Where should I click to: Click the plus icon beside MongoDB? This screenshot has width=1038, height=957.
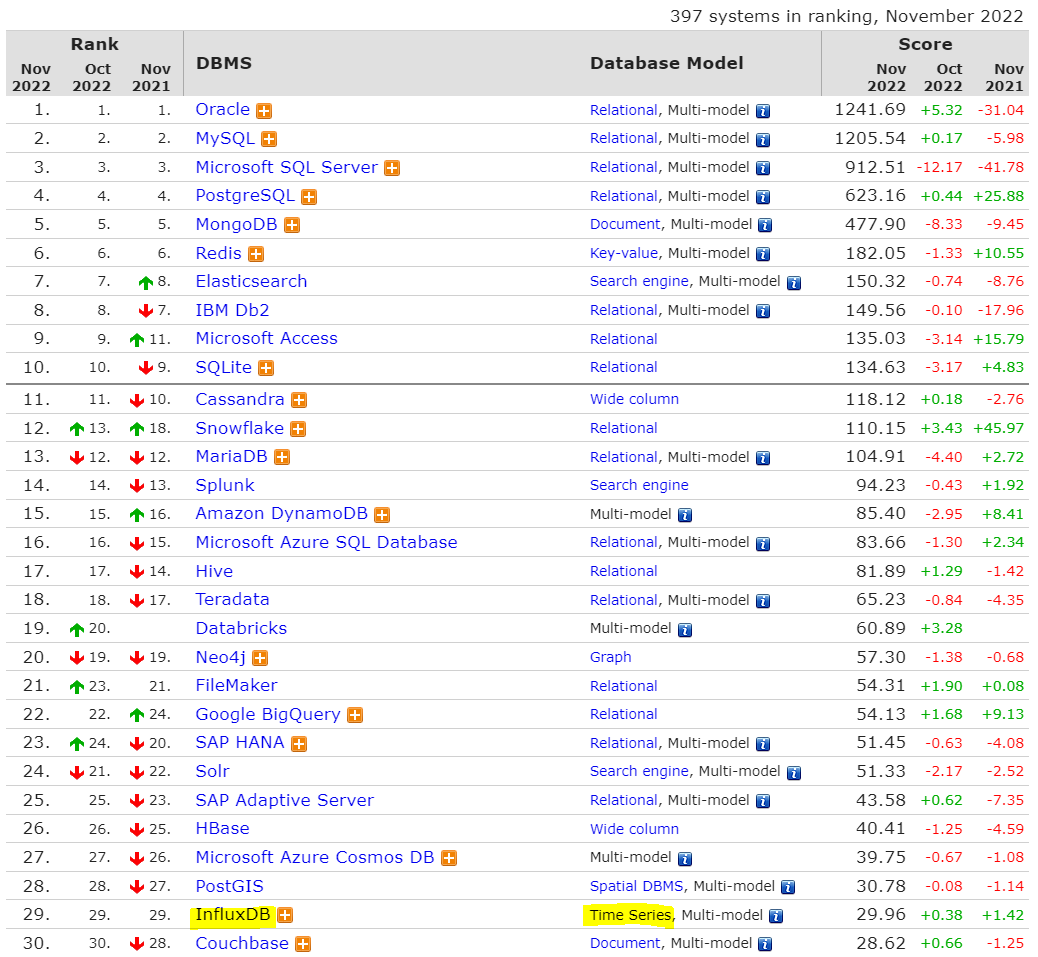(x=292, y=226)
